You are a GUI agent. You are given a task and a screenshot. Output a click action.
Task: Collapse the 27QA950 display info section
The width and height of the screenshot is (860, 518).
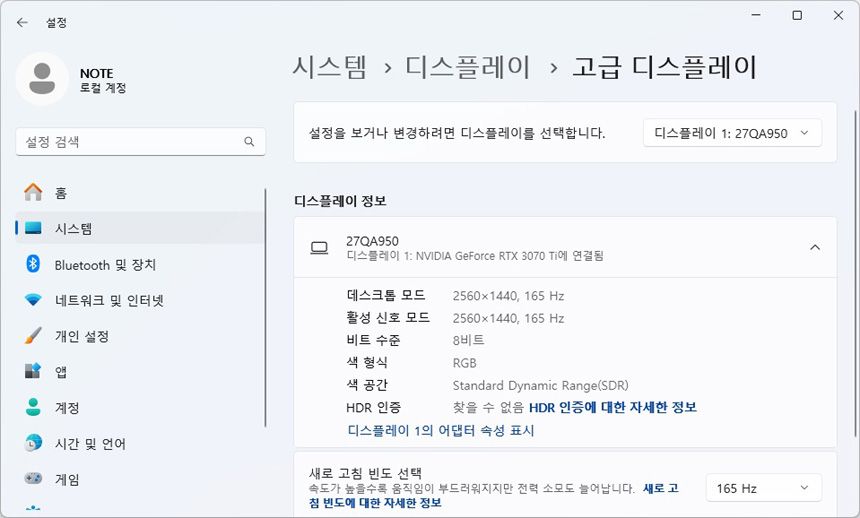814,248
